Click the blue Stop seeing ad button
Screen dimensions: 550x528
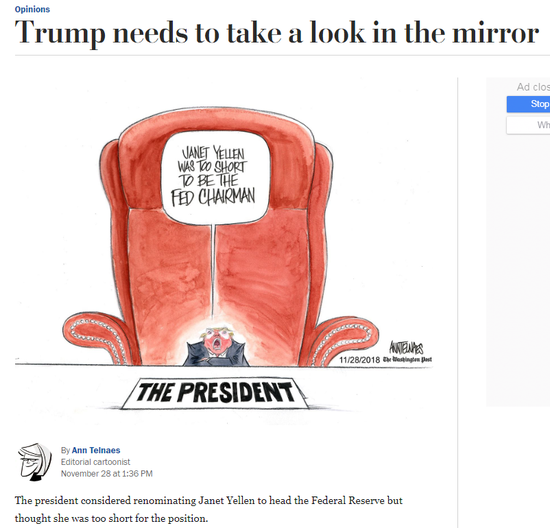pos(529,104)
